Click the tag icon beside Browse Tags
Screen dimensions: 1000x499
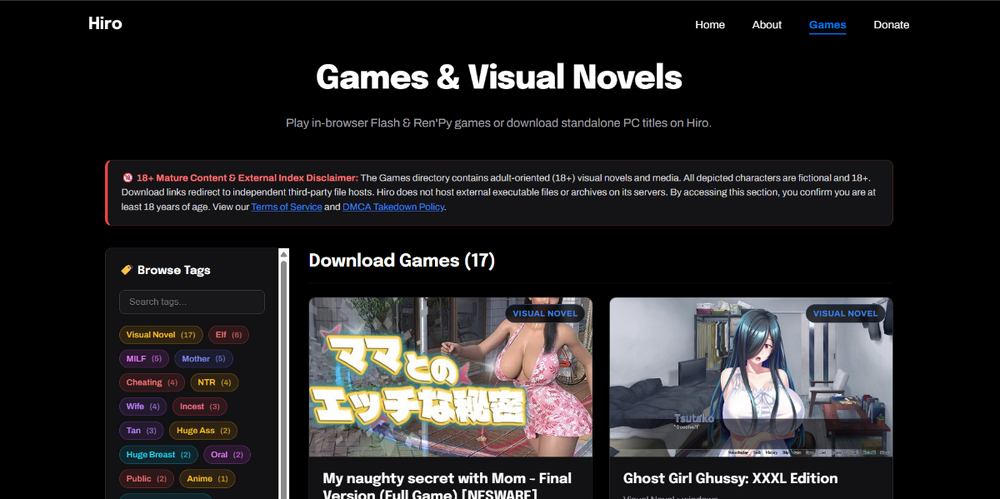(126, 270)
